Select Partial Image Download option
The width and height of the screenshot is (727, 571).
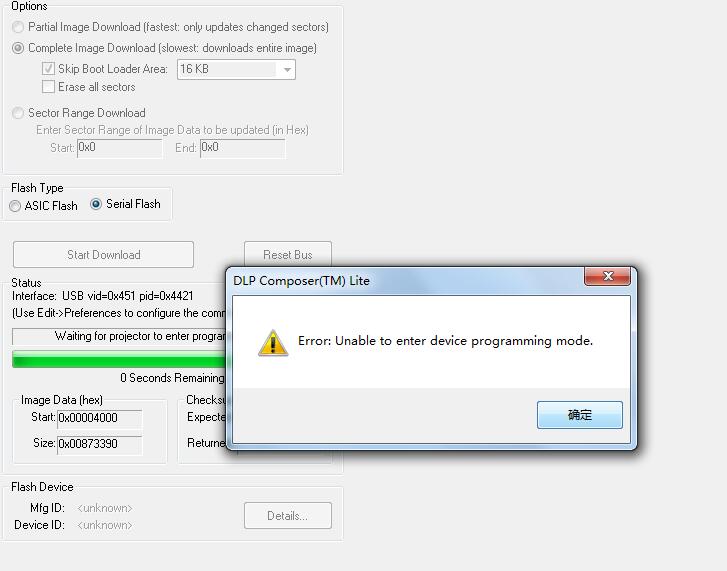click(x=18, y=27)
